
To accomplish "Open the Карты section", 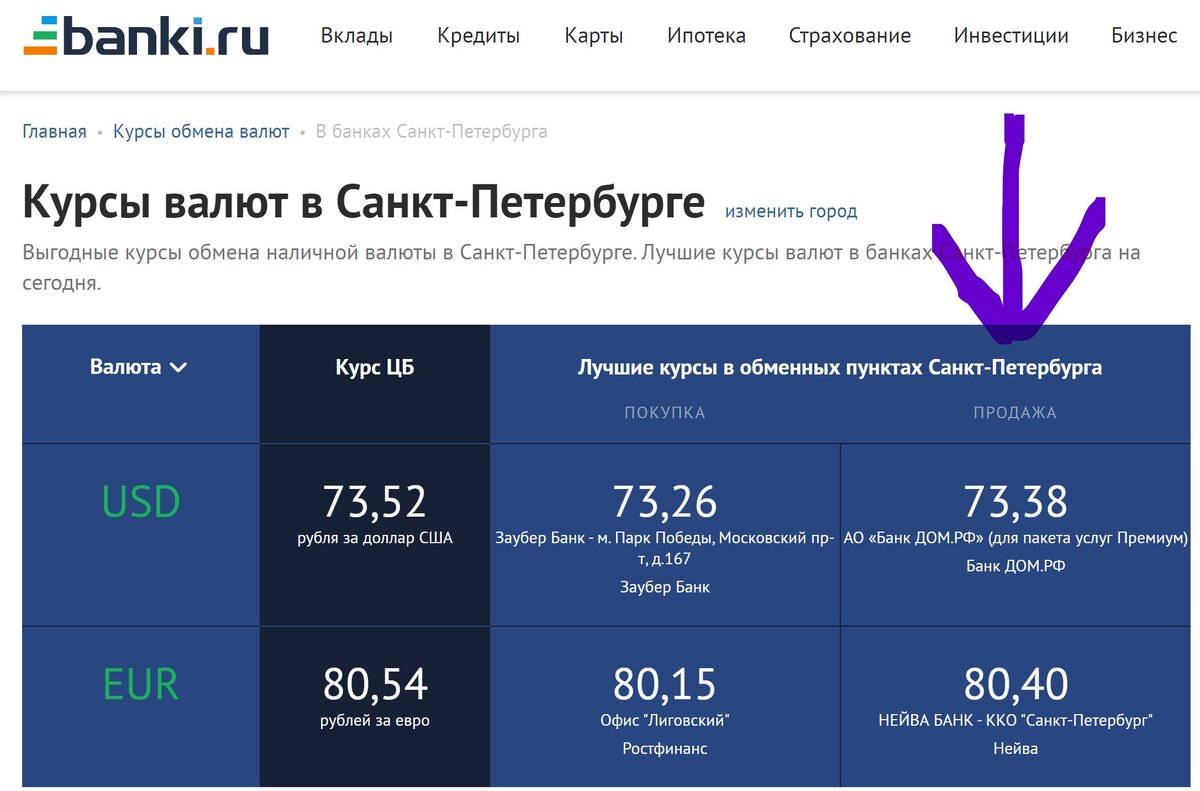I will point(593,35).
